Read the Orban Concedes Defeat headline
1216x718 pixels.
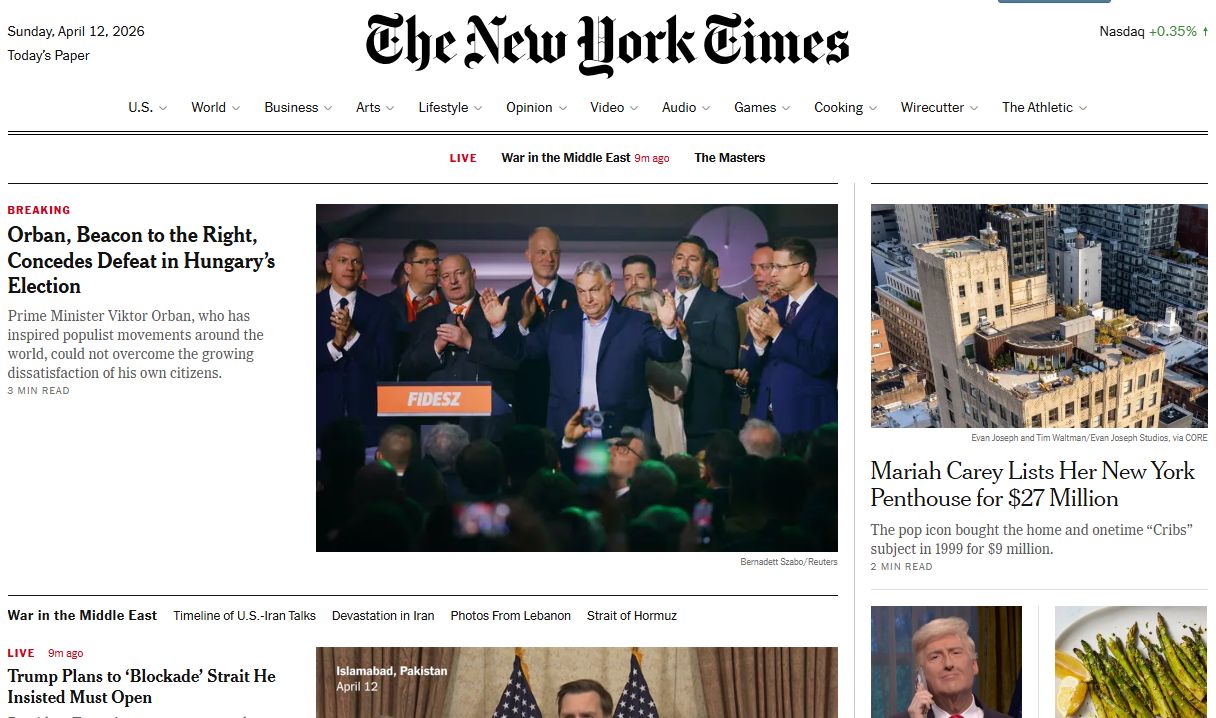tap(141, 261)
